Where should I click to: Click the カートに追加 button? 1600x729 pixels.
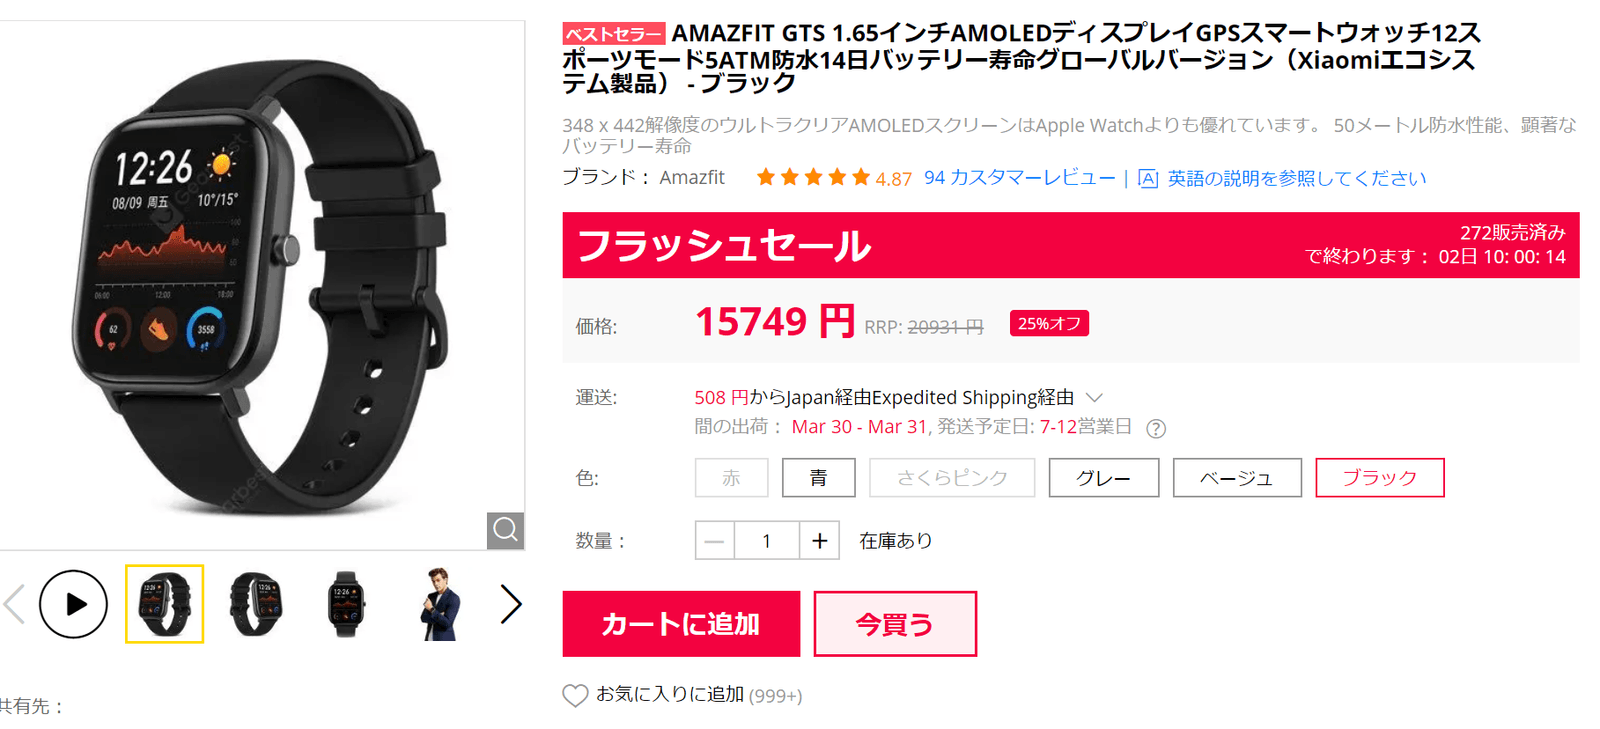coord(681,624)
